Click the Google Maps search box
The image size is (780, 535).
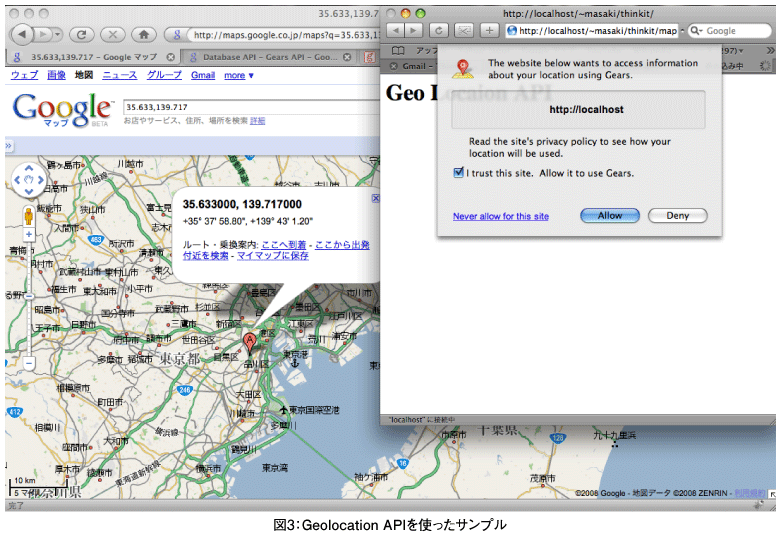(251, 107)
